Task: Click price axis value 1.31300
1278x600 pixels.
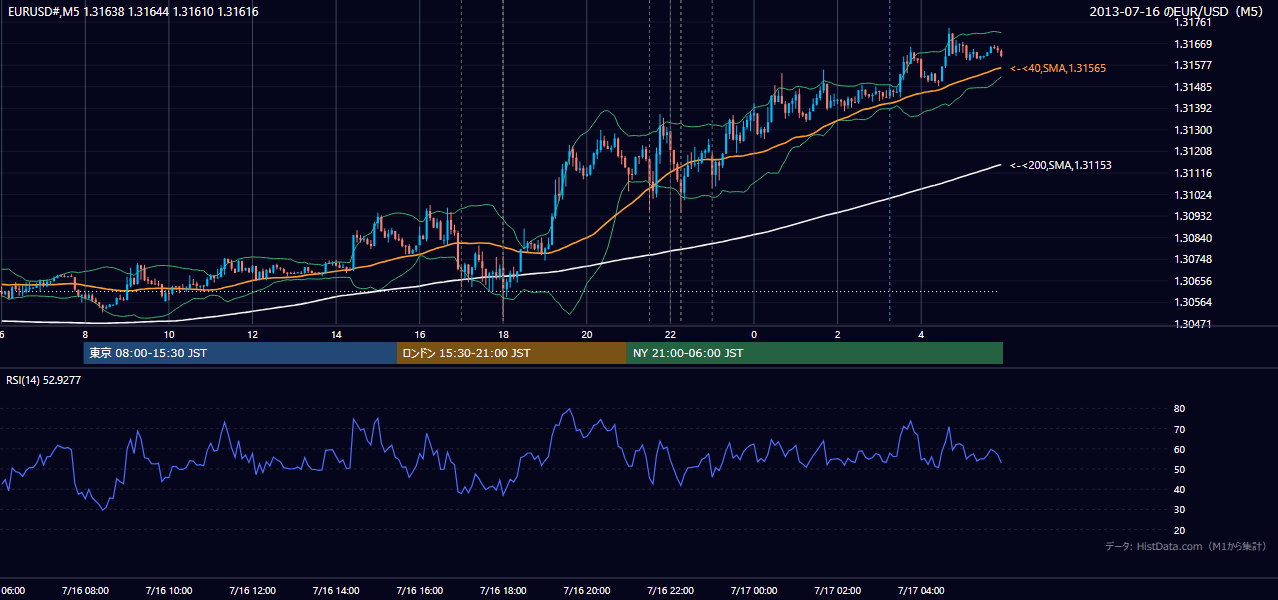Action: (x=1193, y=130)
